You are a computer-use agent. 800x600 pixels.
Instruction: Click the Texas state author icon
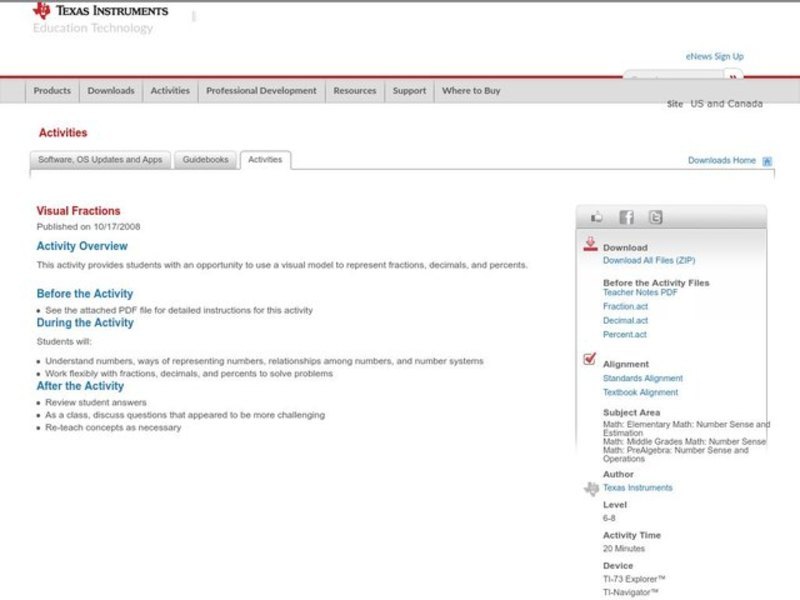click(591, 488)
